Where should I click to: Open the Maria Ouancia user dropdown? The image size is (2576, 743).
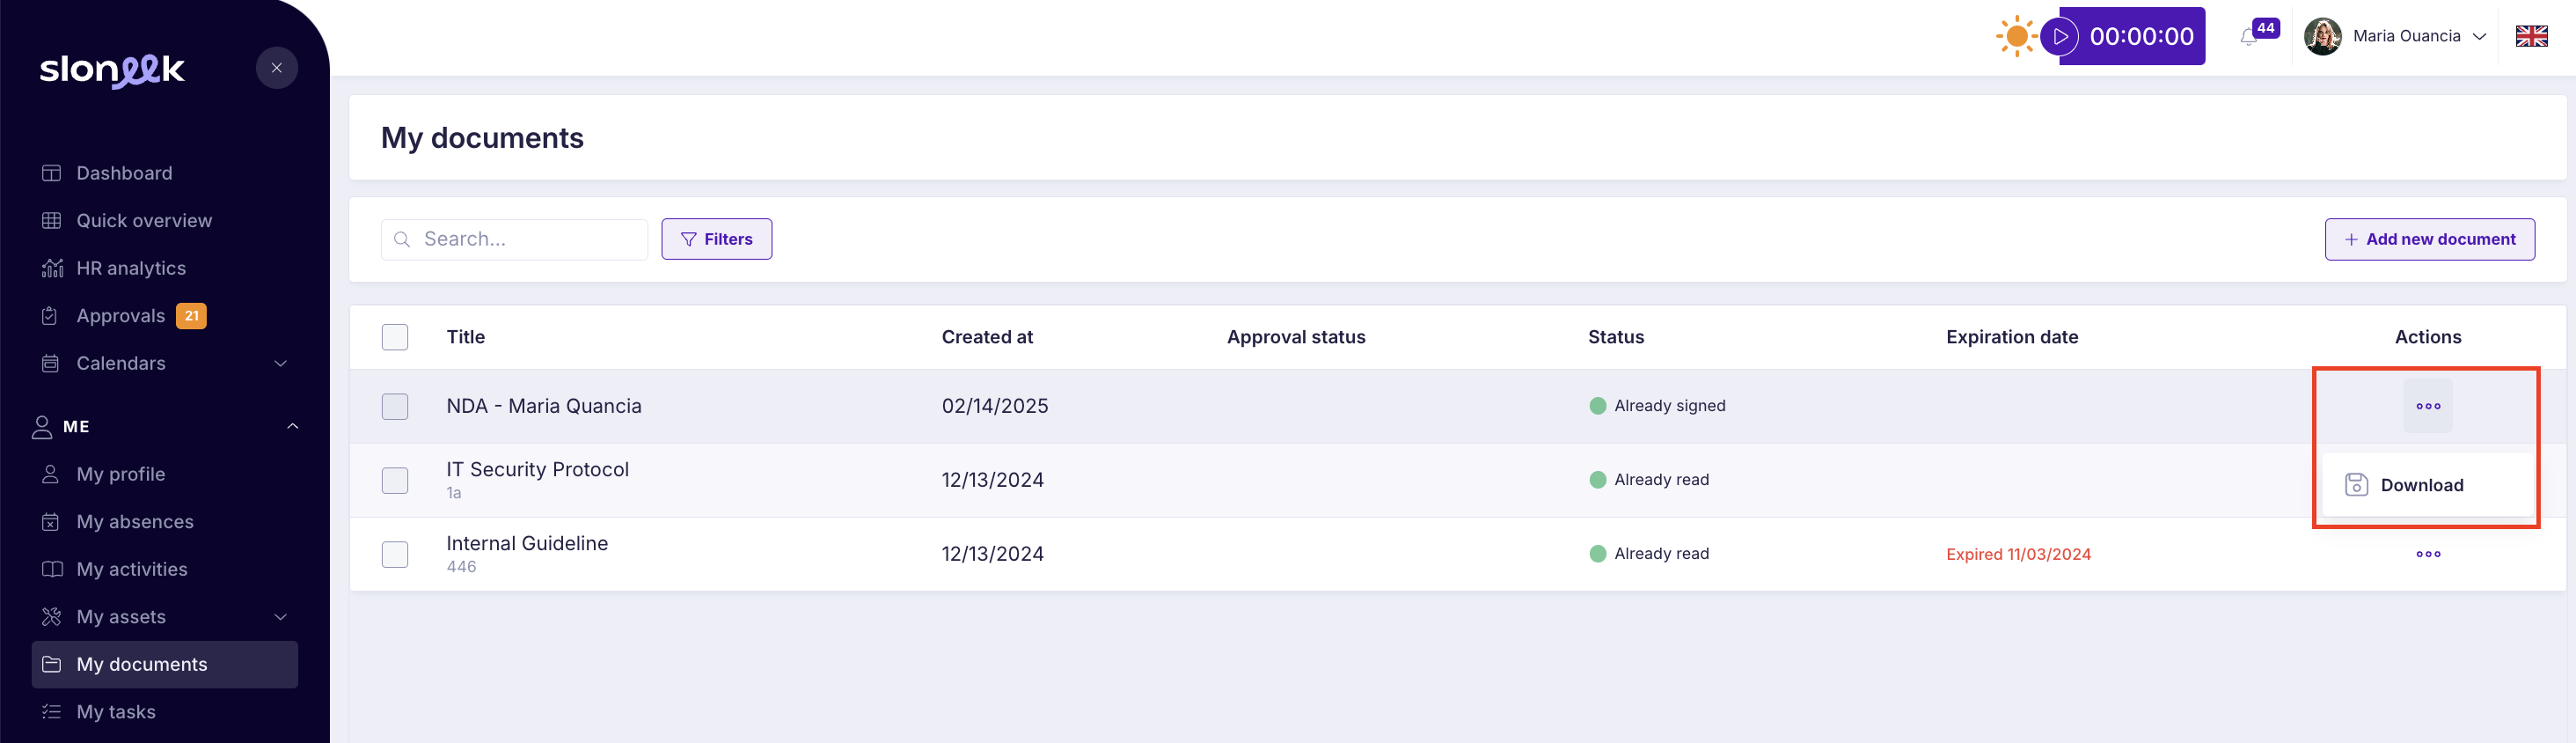2396,36
